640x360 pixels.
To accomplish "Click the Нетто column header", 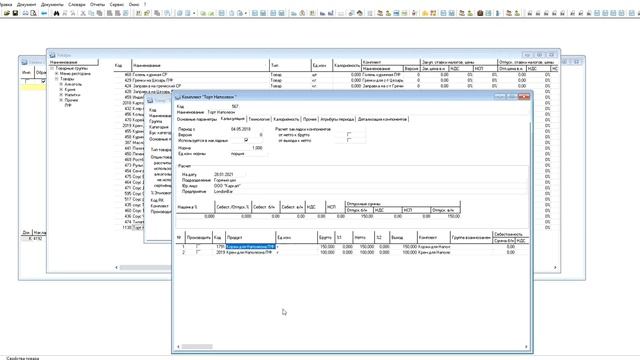I will click(363, 237).
